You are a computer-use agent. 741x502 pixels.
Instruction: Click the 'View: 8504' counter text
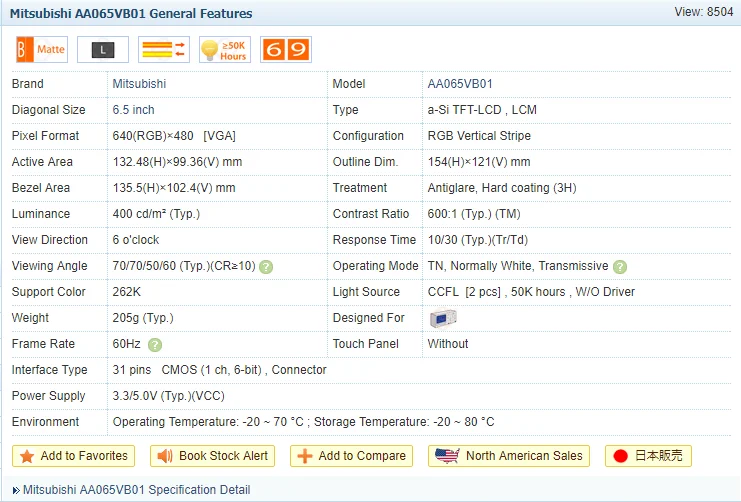(704, 12)
